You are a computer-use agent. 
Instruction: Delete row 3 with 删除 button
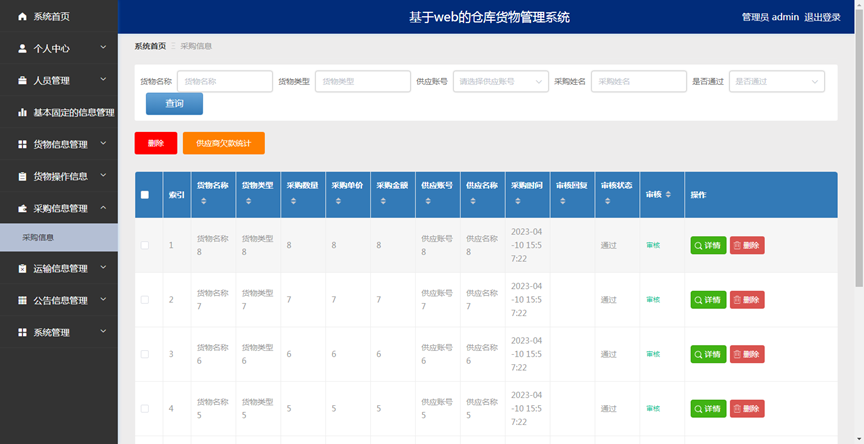click(x=747, y=354)
